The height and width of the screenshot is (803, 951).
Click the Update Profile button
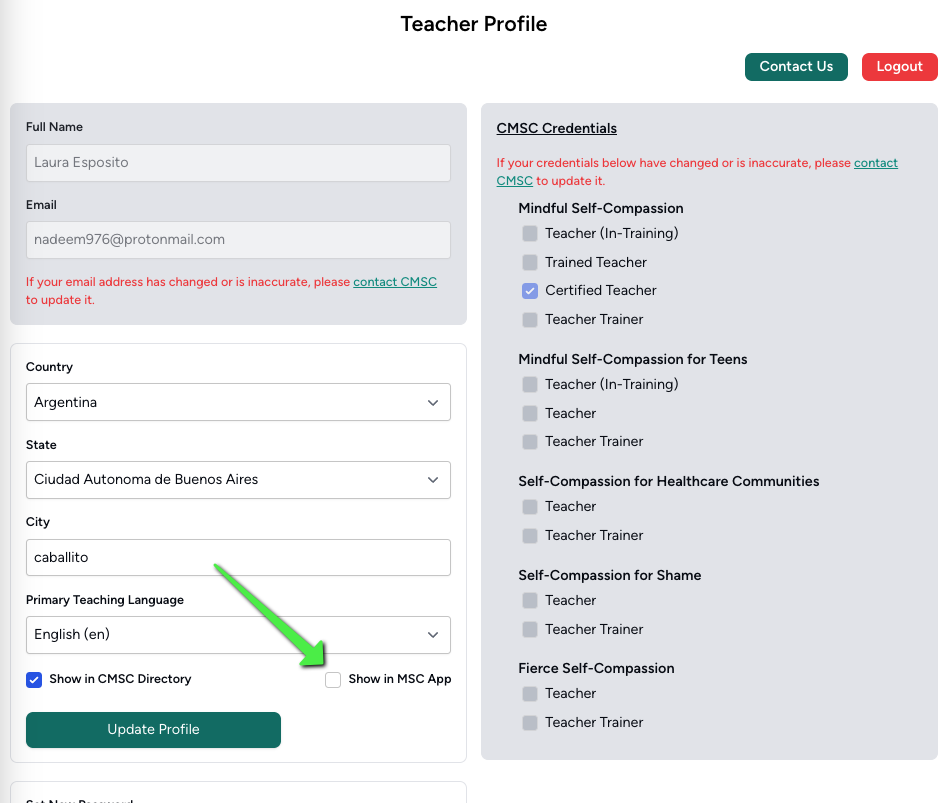tap(153, 730)
